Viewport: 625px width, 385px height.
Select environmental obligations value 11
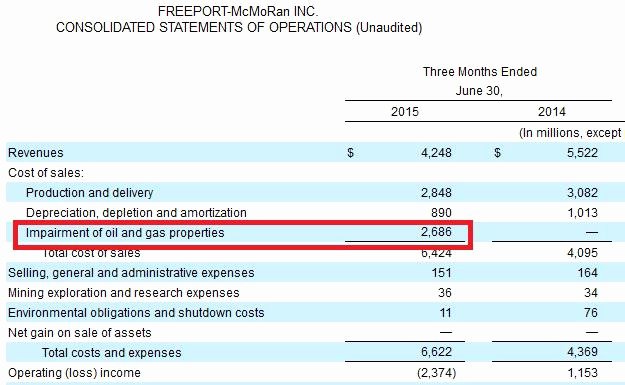[445, 312]
